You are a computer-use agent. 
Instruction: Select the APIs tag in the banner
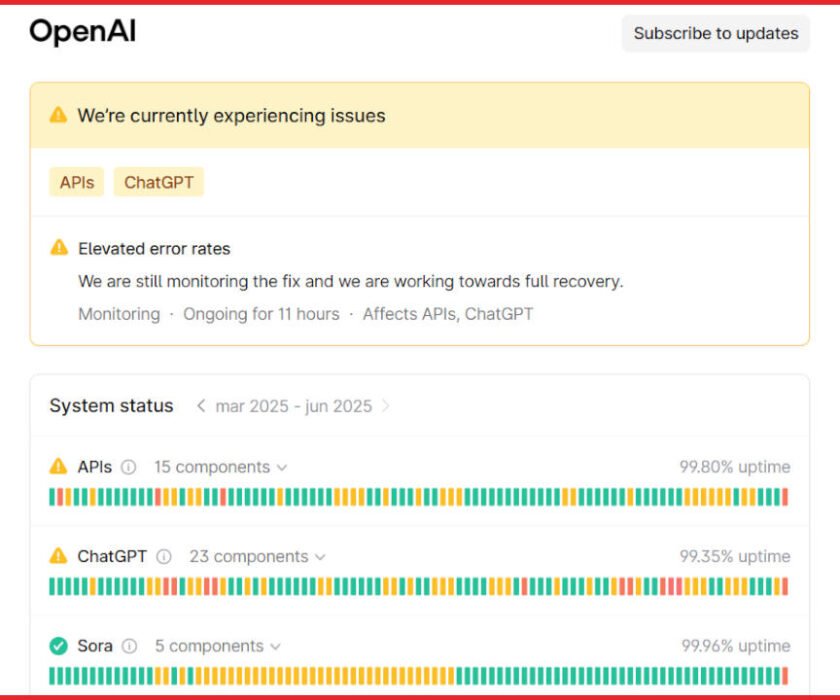[77, 182]
